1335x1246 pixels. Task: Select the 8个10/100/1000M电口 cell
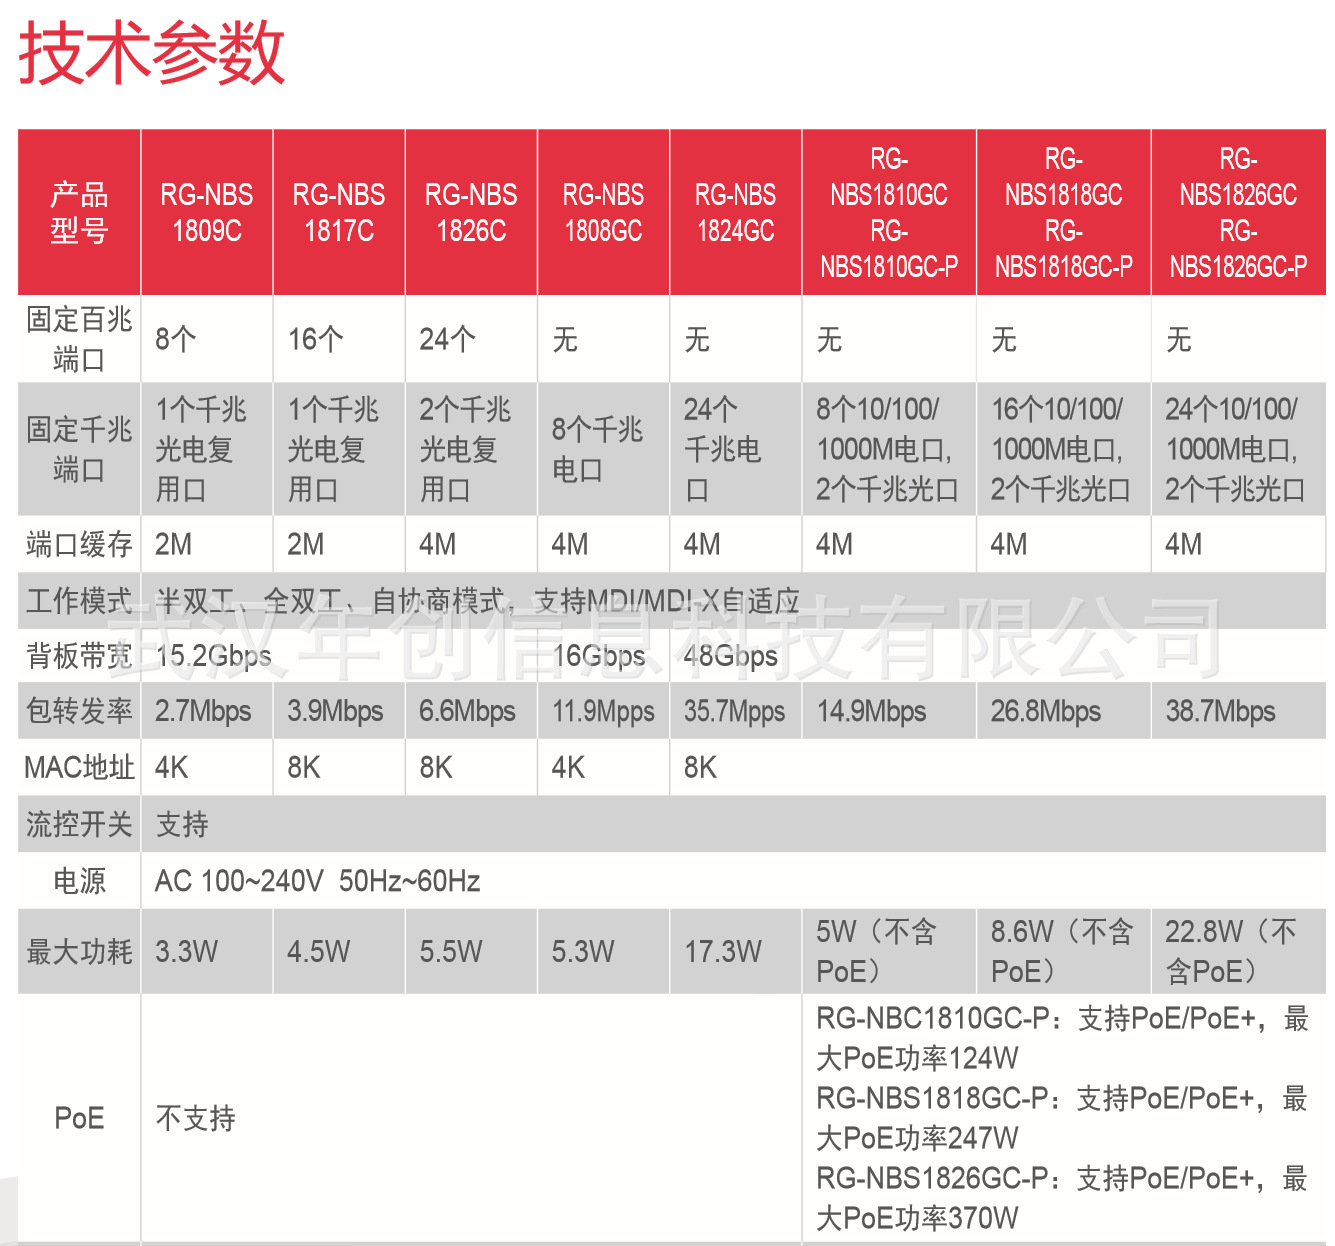point(887,449)
